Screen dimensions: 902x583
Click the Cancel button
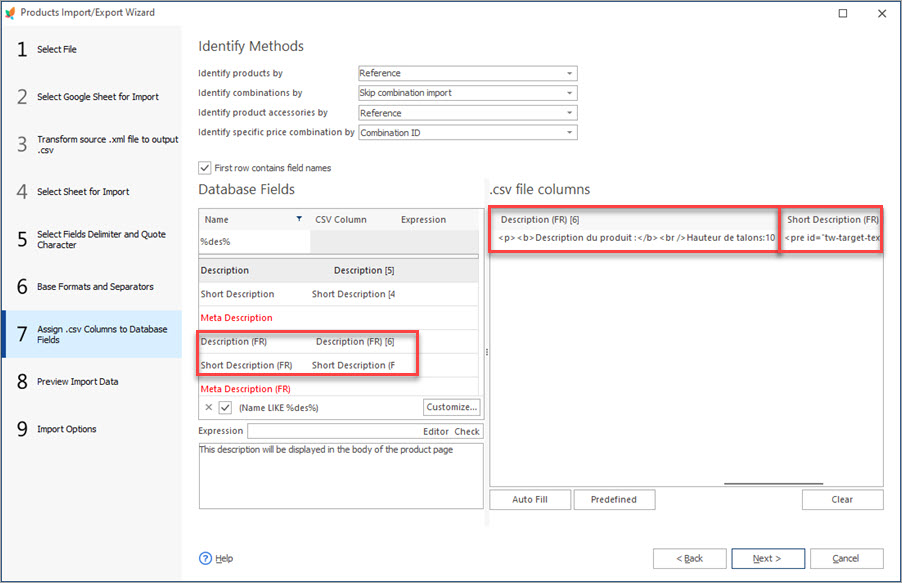846,558
